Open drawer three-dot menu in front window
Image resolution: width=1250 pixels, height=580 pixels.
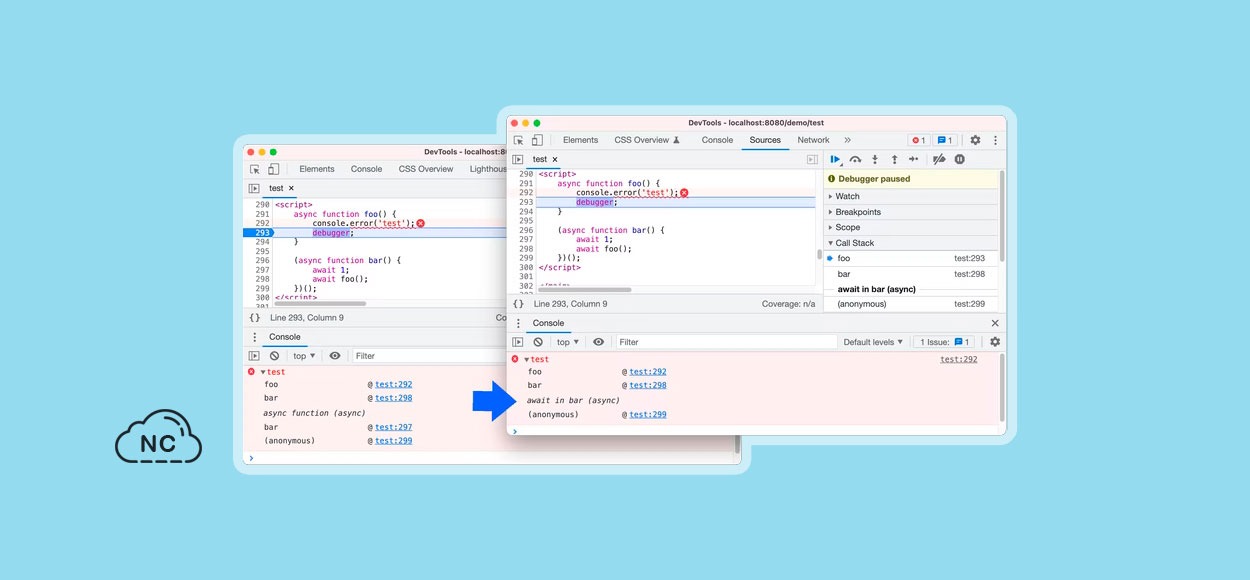(518, 323)
